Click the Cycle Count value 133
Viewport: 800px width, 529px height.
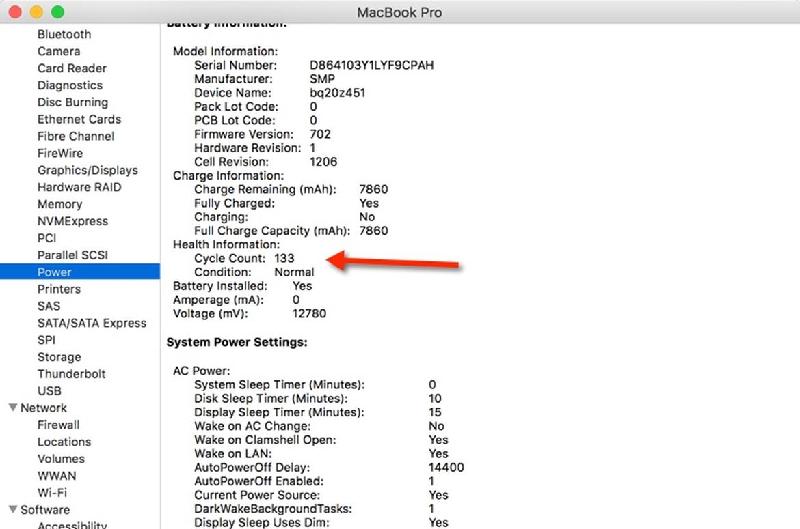284,258
